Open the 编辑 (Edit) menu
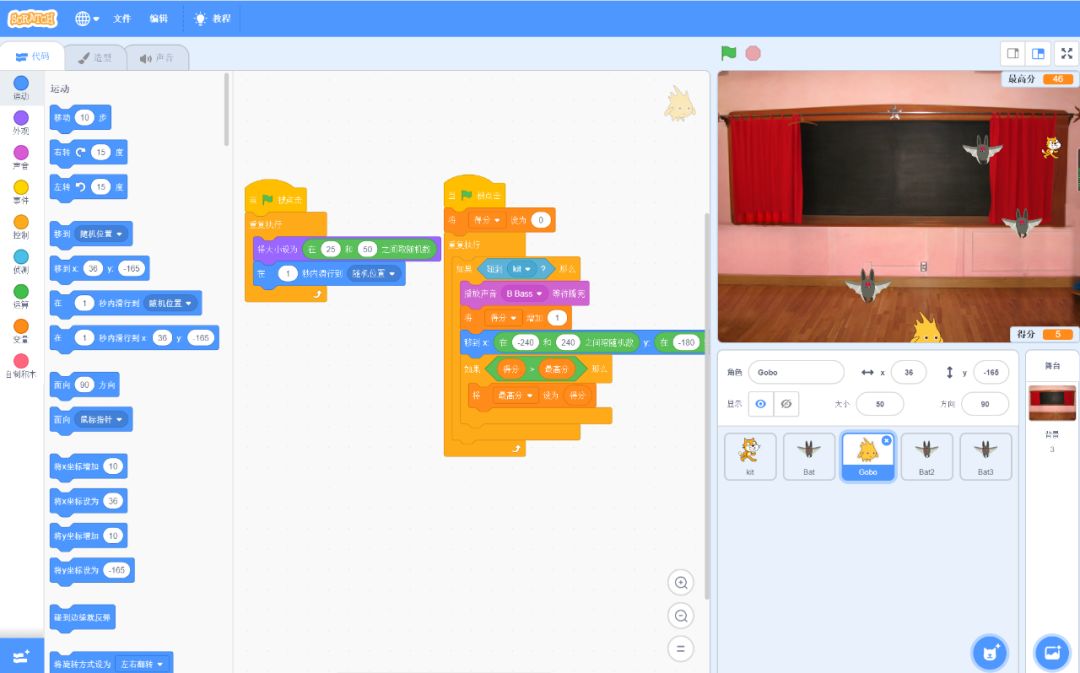 coord(158,19)
